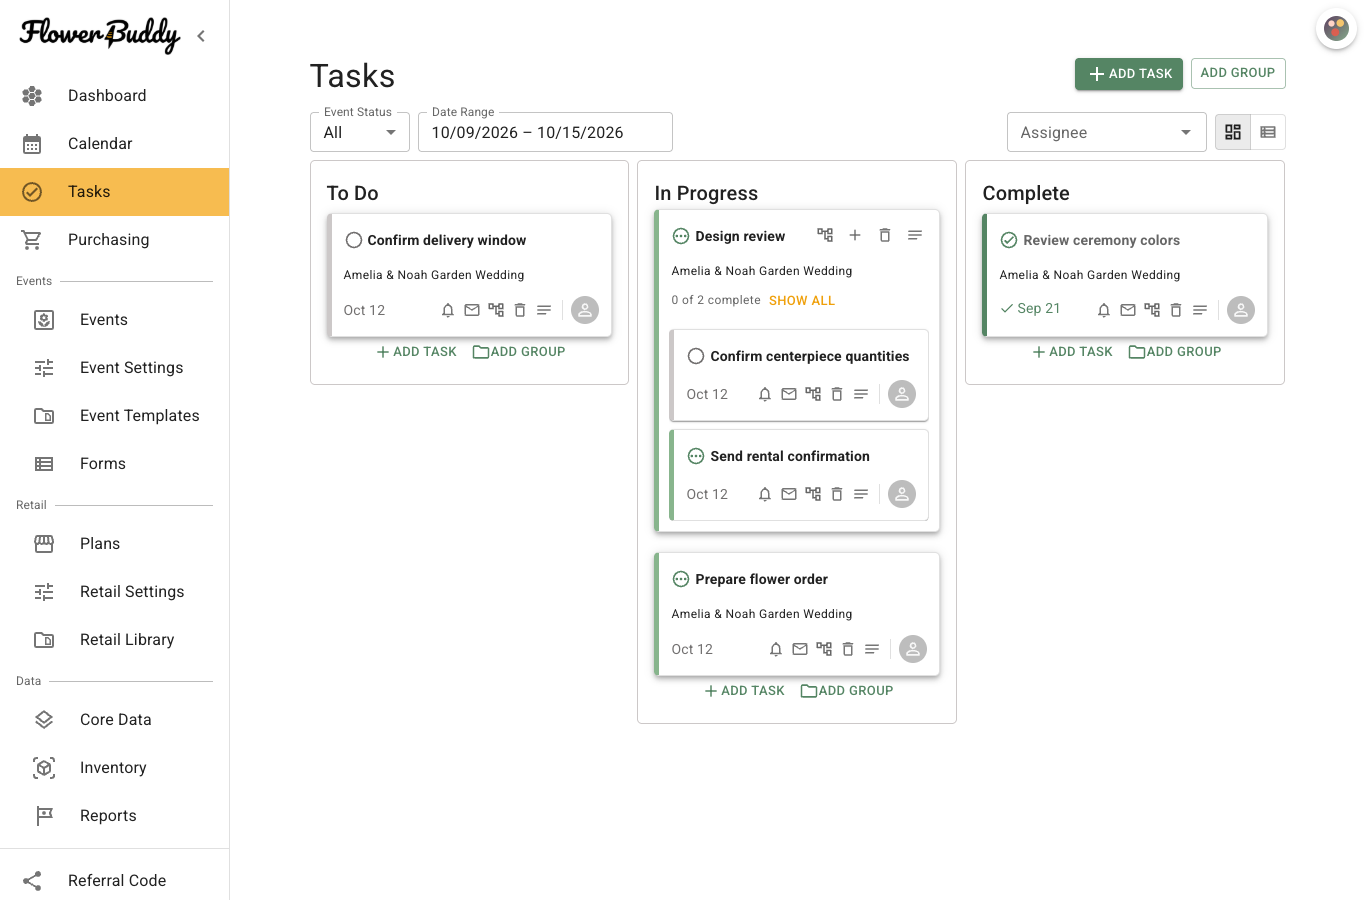Click notes icon on Send rental confirmation

(x=861, y=494)
